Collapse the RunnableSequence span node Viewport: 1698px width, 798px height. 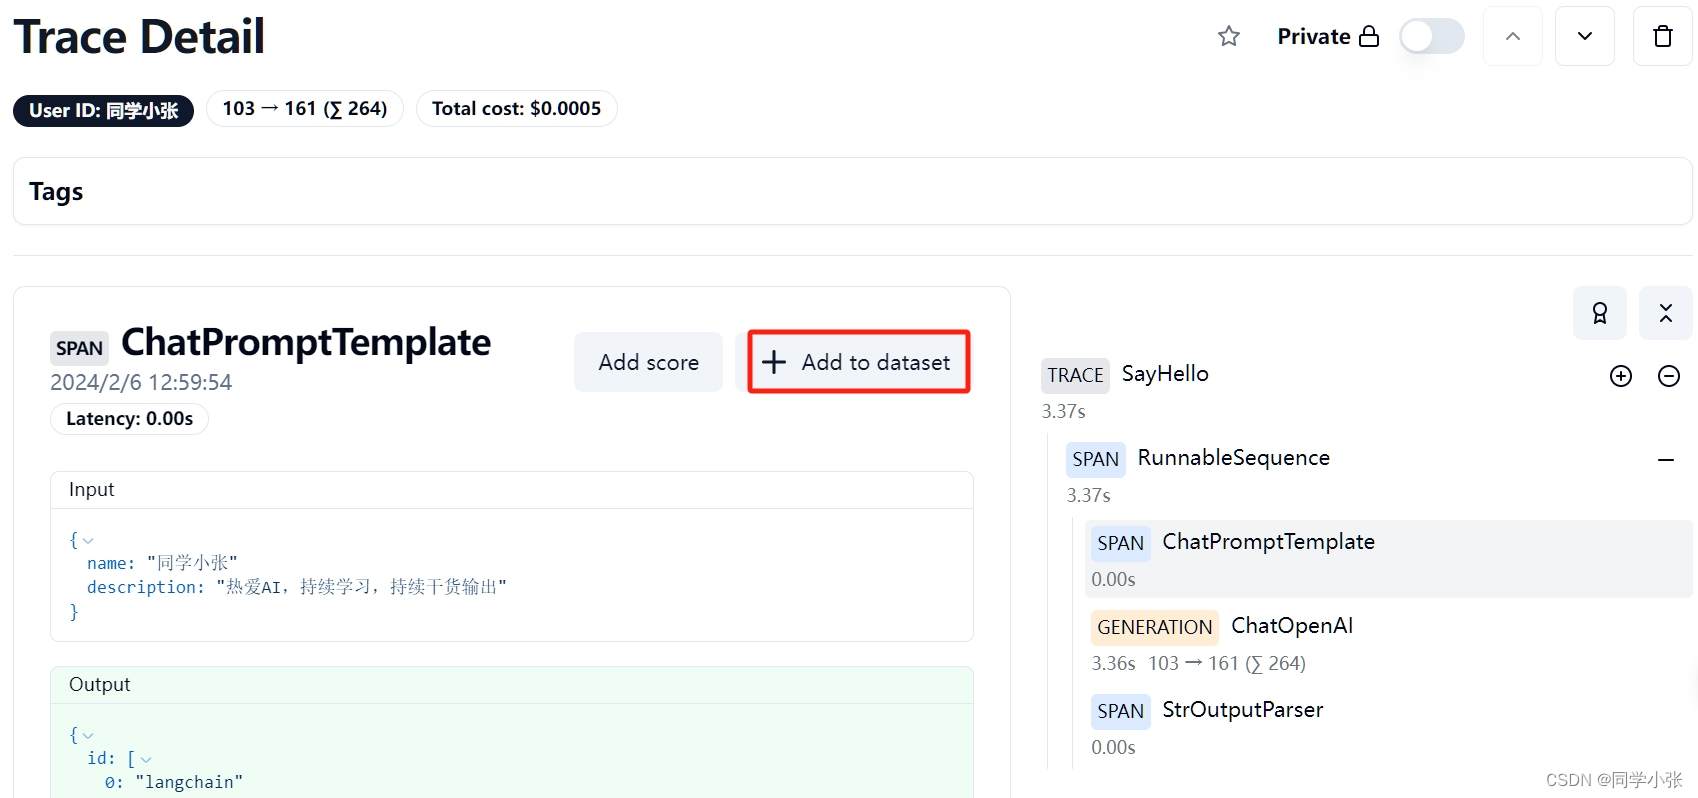click(1665, 460)
